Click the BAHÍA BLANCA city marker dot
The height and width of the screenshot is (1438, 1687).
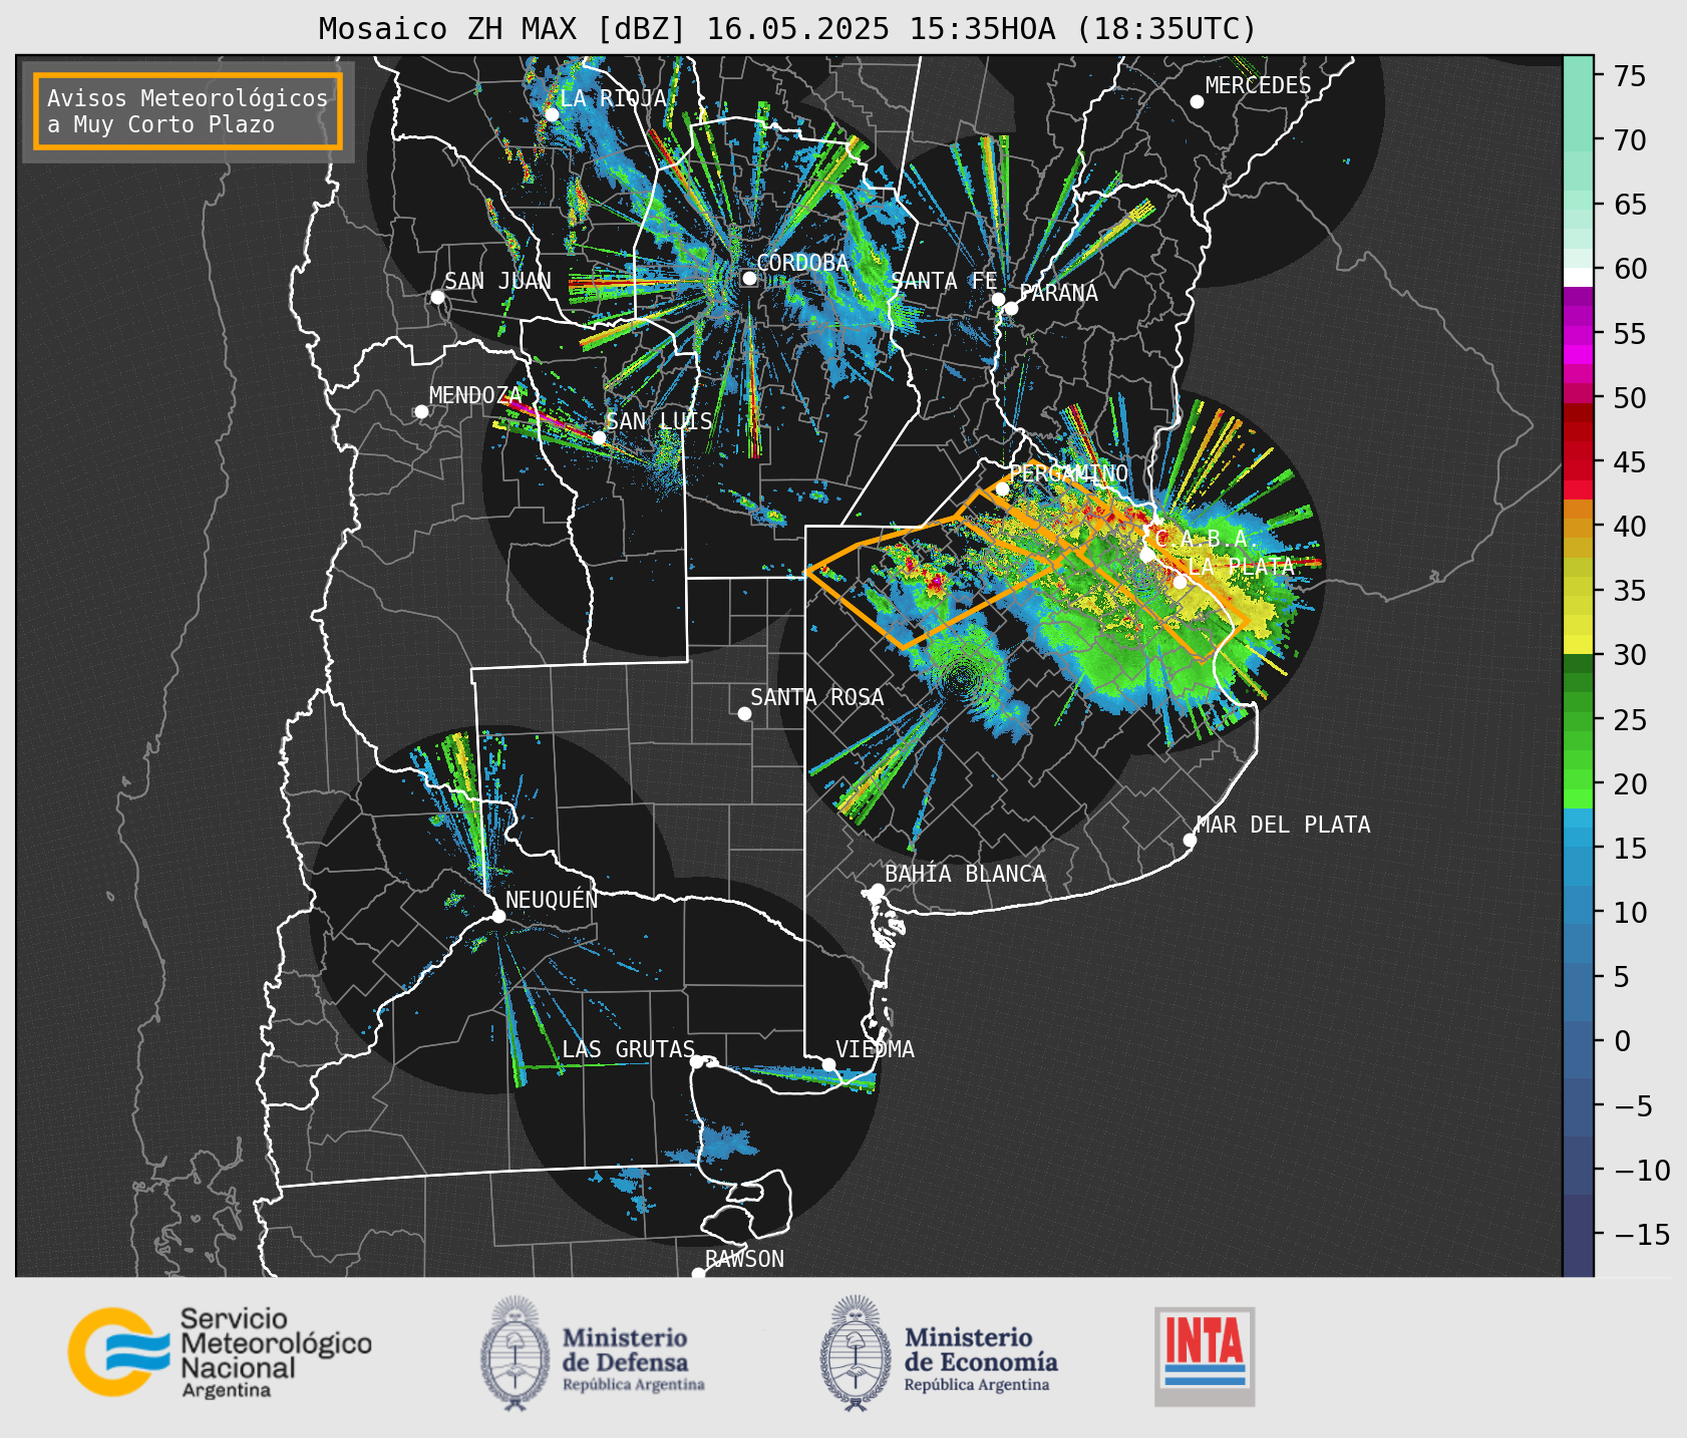877,890
